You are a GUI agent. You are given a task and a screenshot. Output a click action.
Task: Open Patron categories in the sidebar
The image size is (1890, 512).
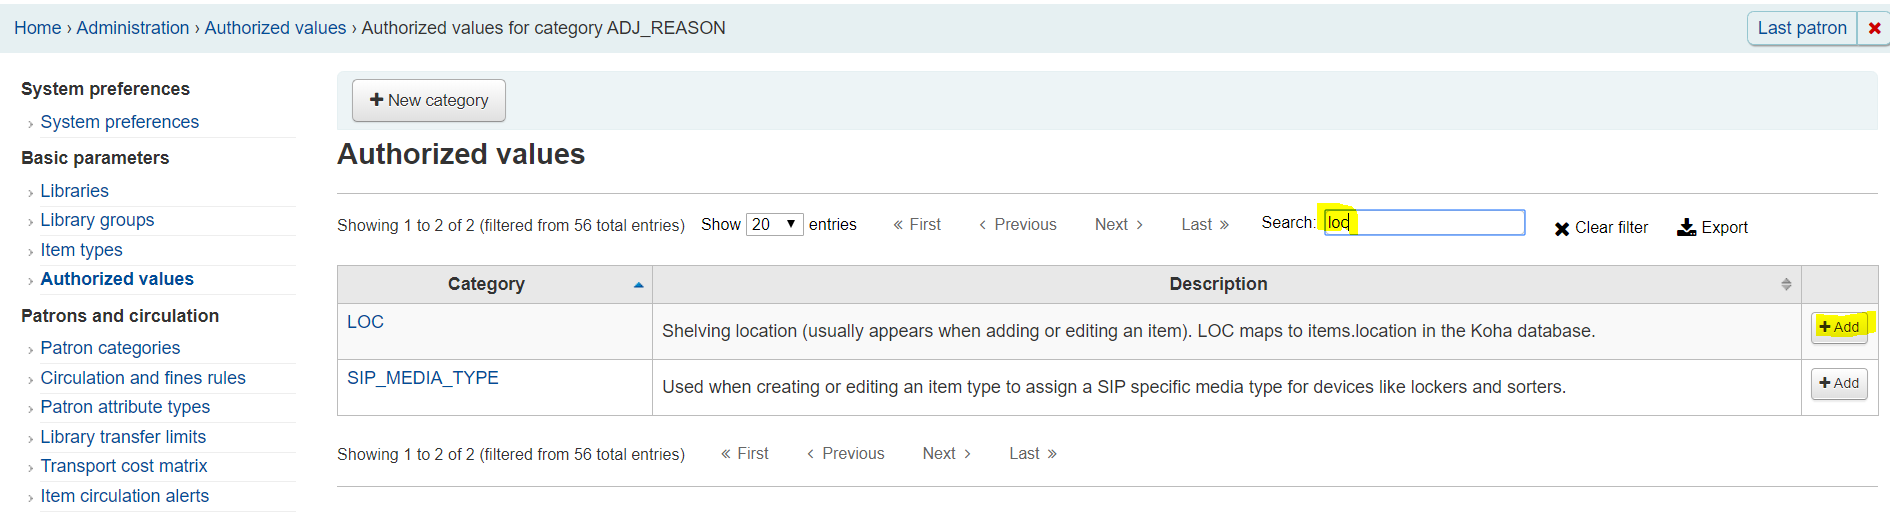click(110, 348)
